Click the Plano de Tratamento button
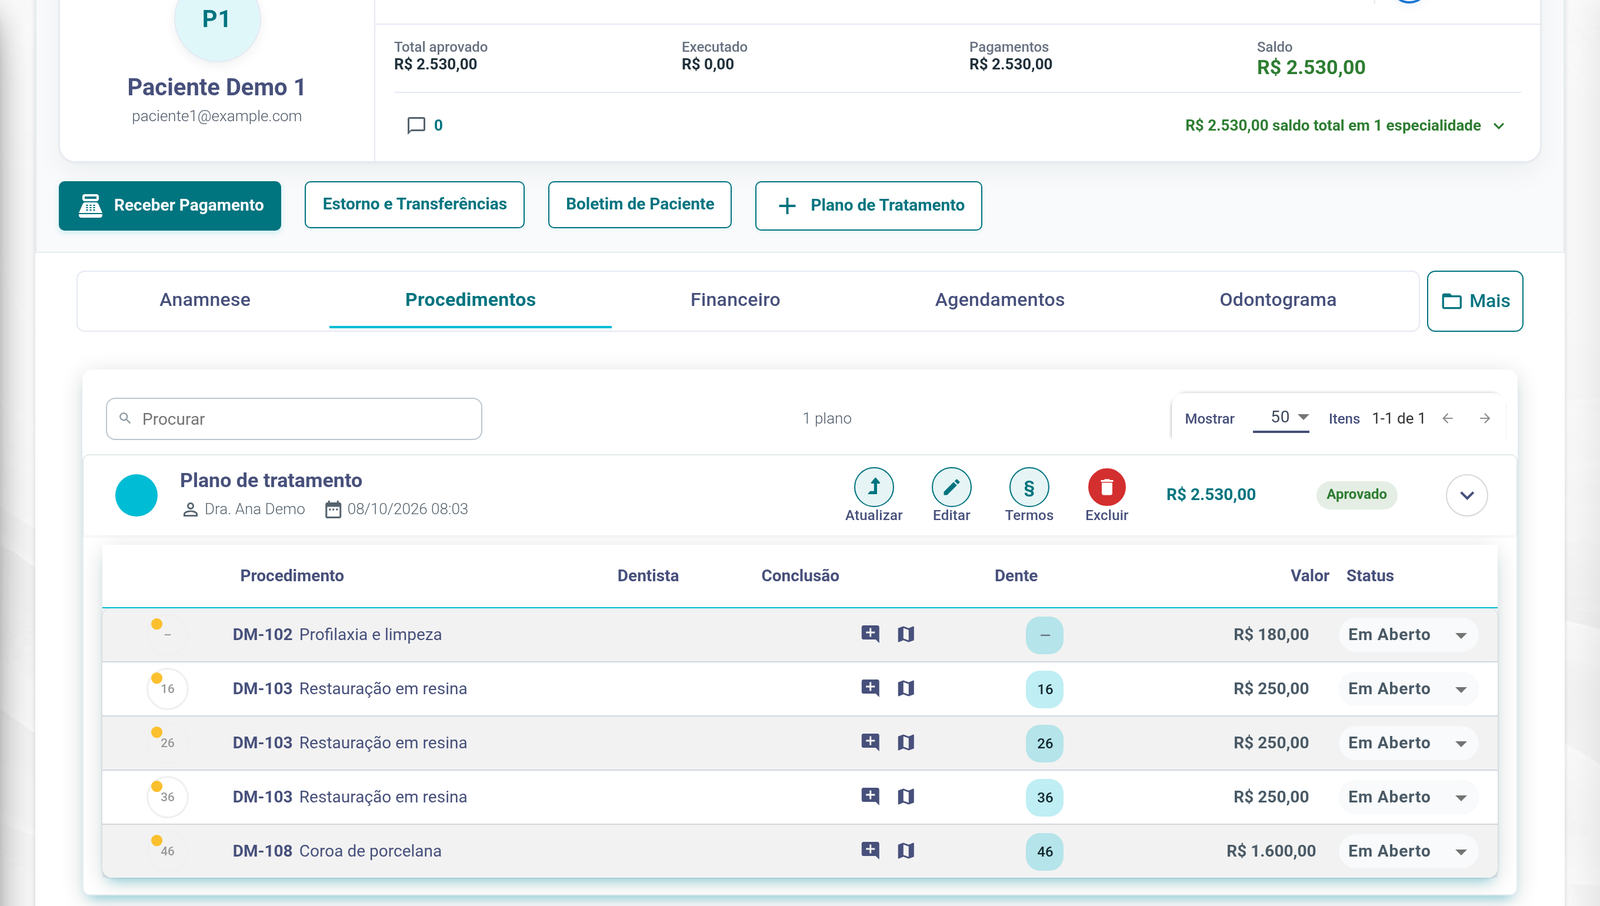The width and height of the screenshot is (1600, 906). pos(868,206)
